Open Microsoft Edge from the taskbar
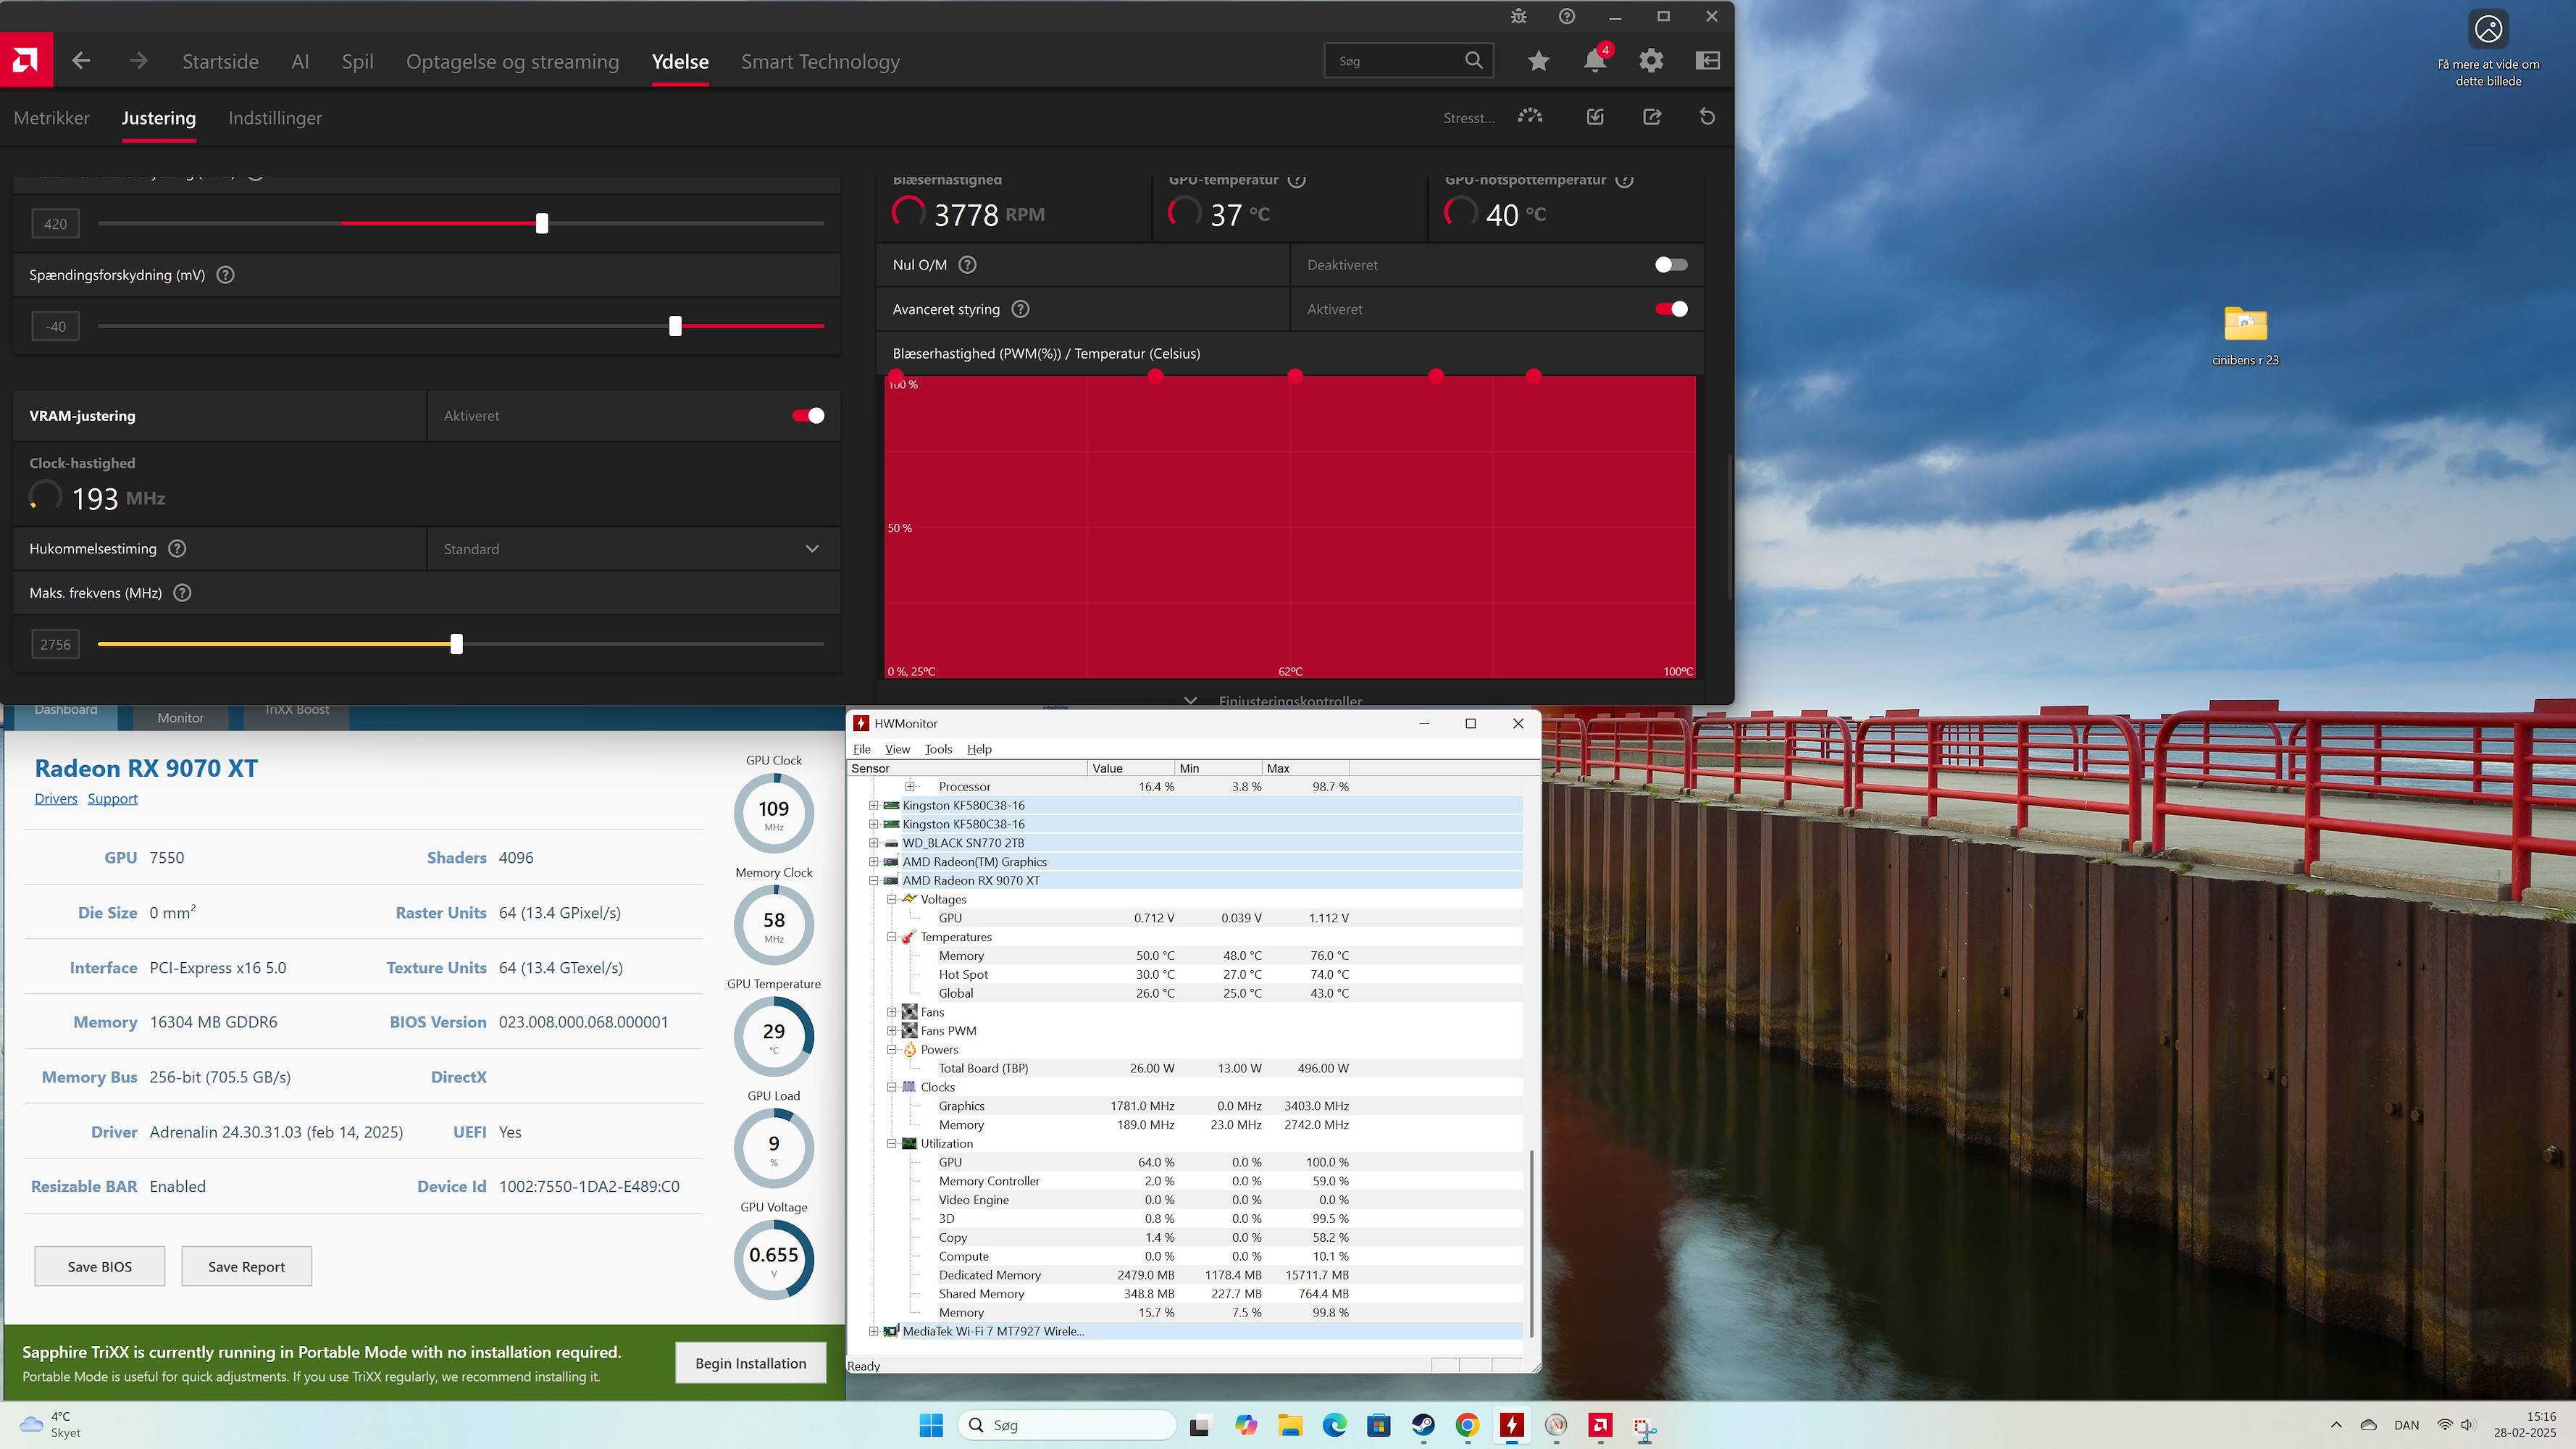Image resolution: width=2576 pixels, height=1449 pixels. click(1334, 1425)
